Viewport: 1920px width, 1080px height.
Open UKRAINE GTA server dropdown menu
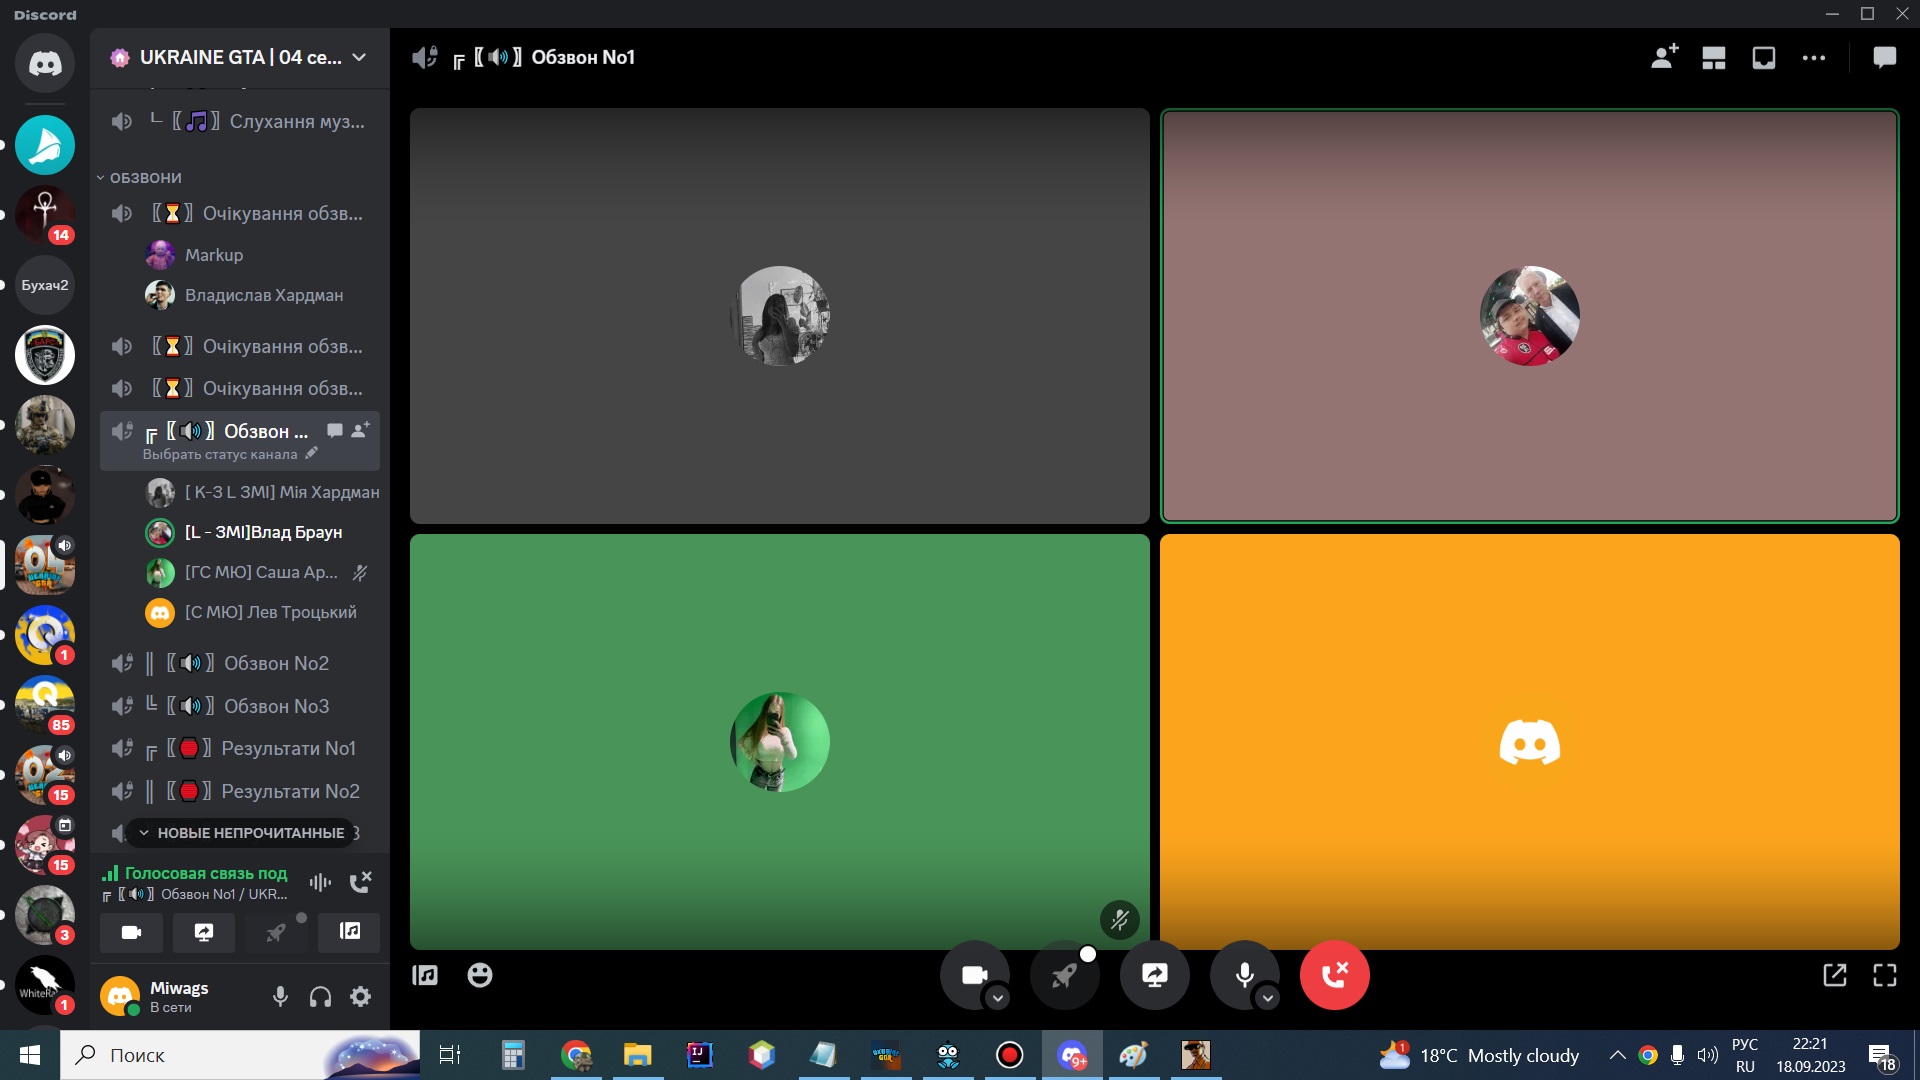239,58
